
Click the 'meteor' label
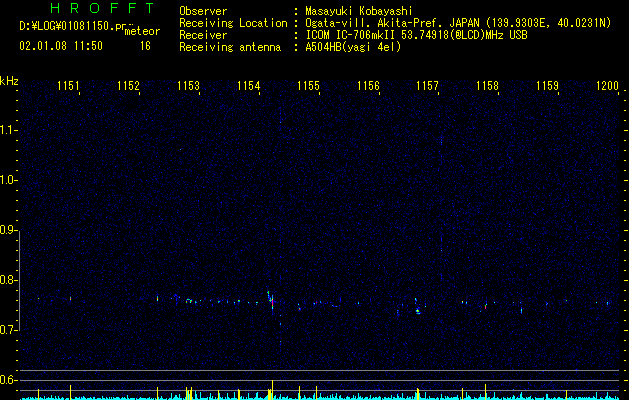coord(142,31)
